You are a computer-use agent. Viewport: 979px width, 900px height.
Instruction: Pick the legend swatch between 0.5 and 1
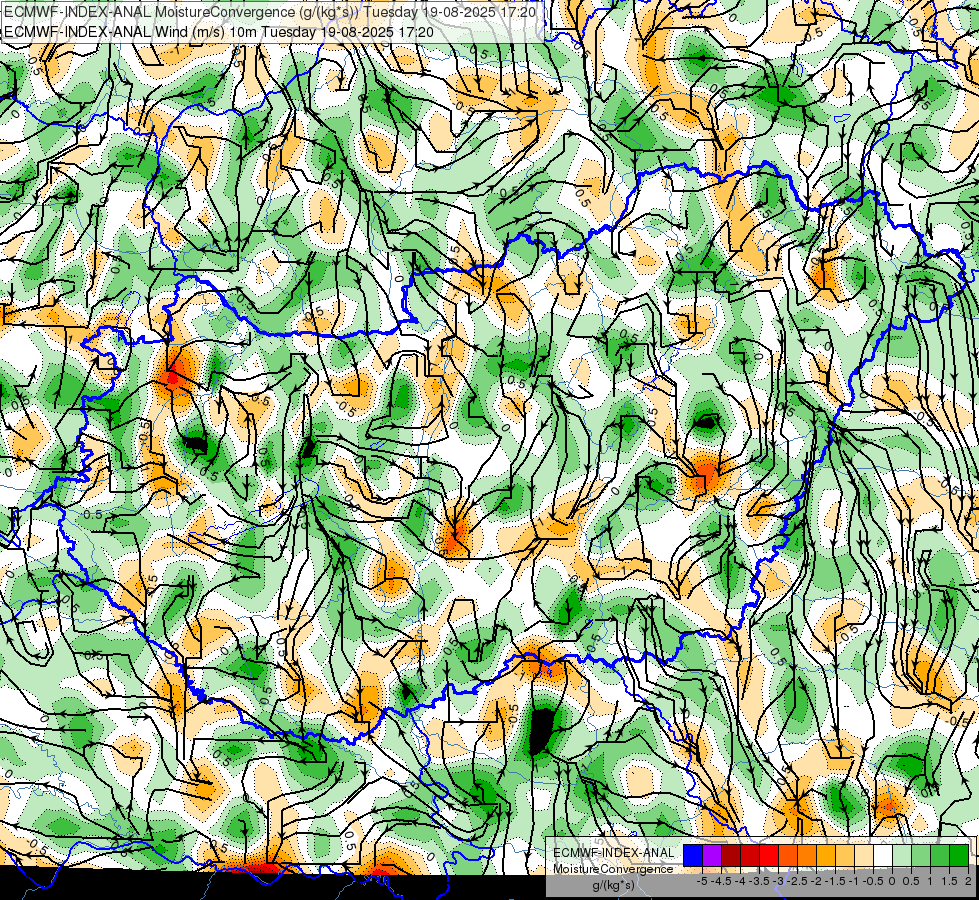click(921, 855)
